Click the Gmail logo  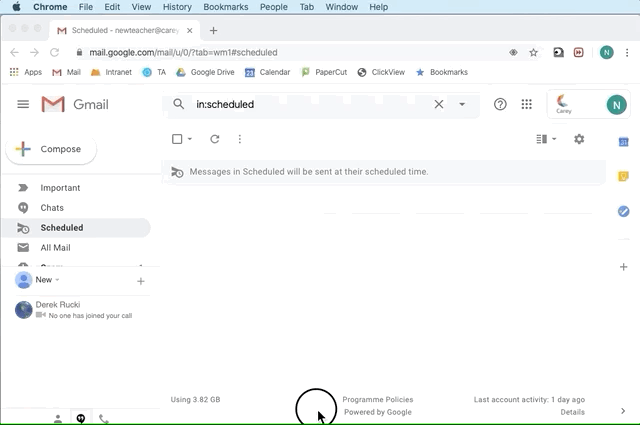pyautogui.click(x=75, y=105)
